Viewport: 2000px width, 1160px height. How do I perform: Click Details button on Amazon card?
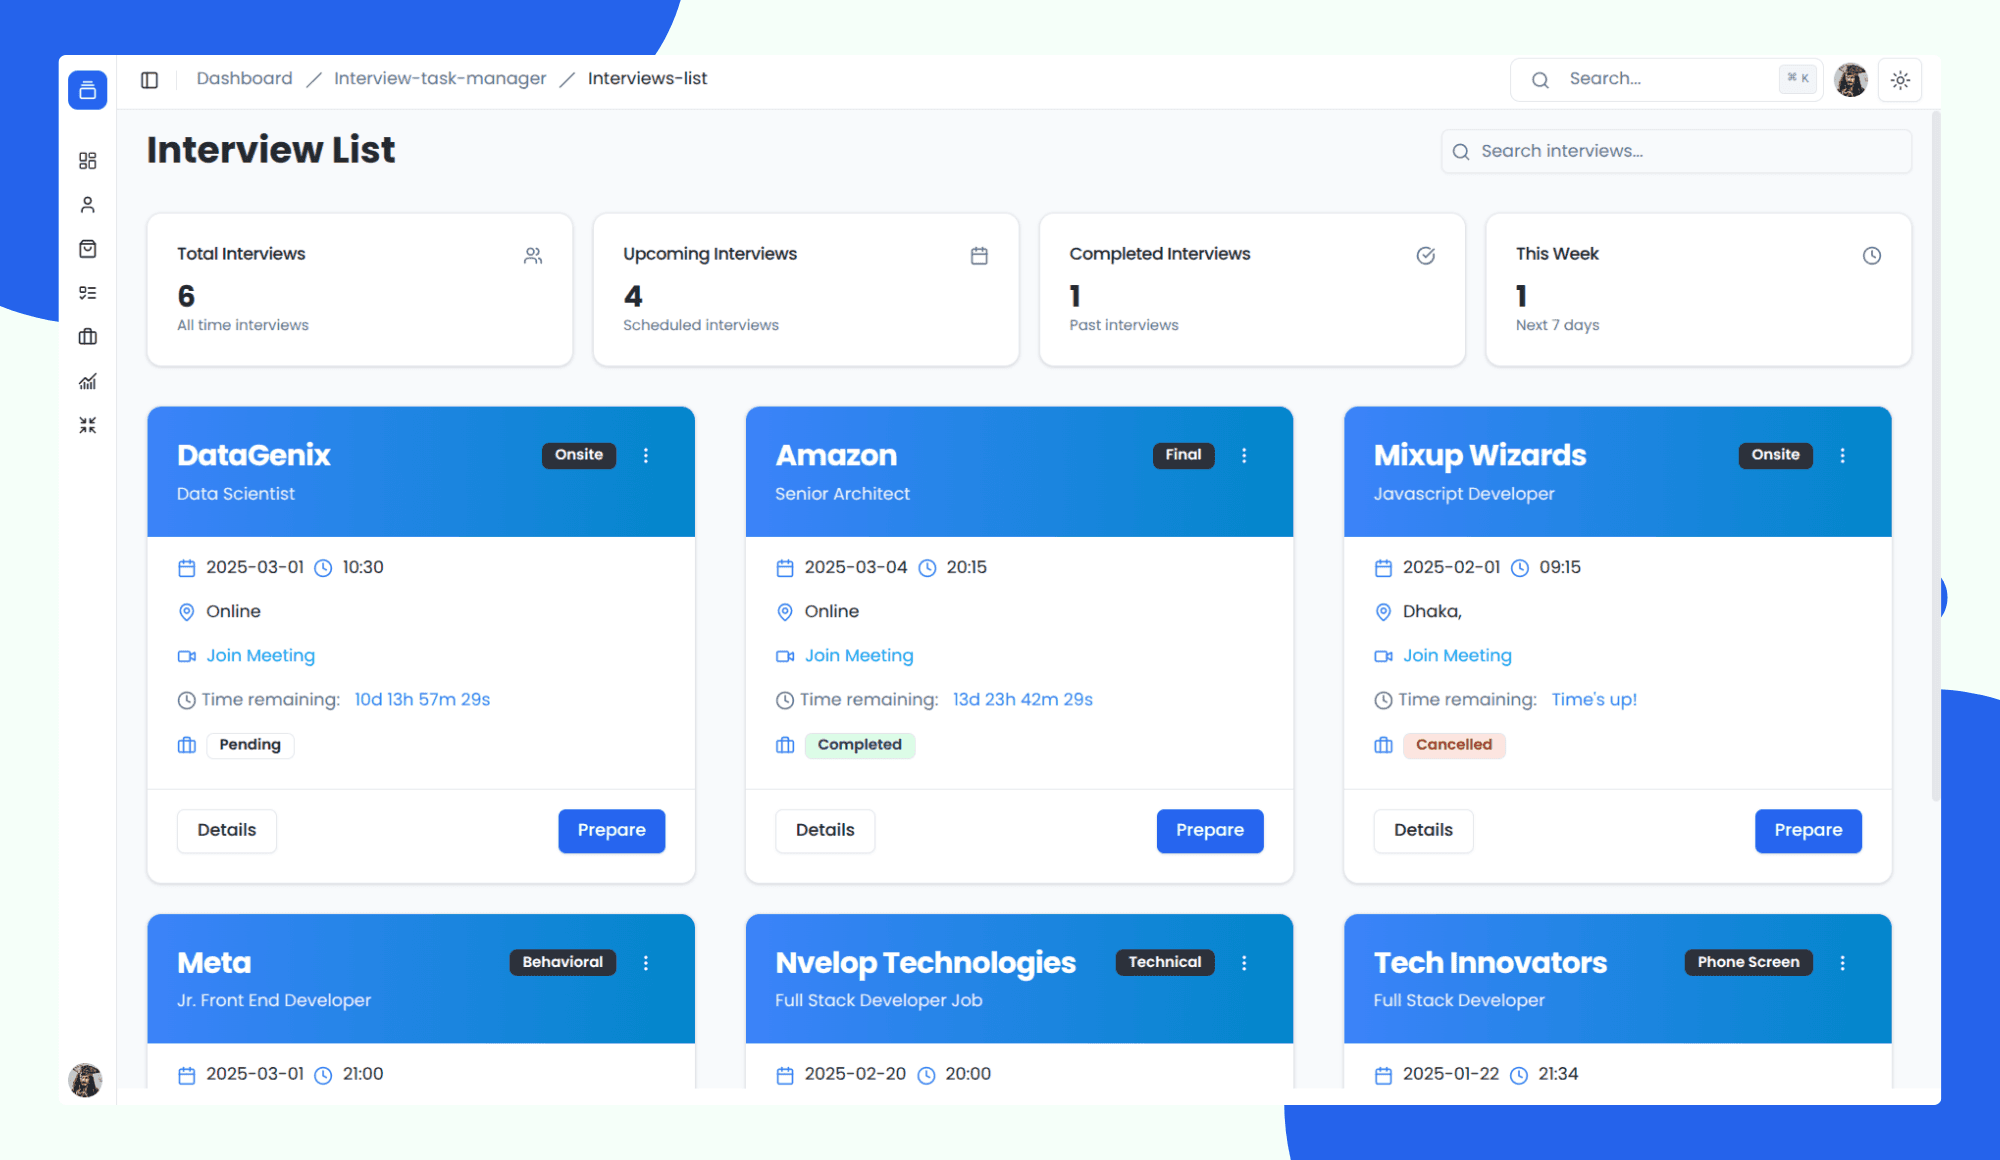pyautogui.click(x=825, y=830)
